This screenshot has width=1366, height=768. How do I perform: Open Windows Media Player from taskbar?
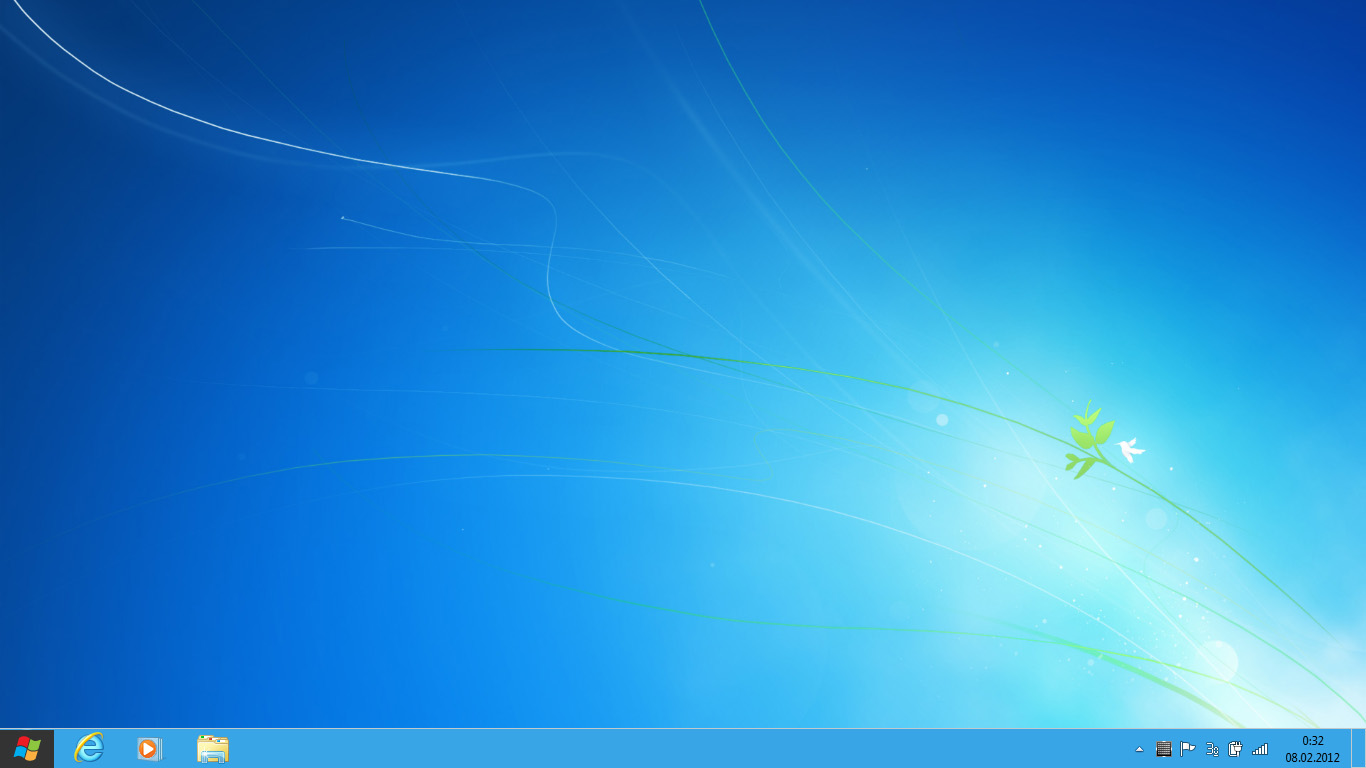pos(149,748)
